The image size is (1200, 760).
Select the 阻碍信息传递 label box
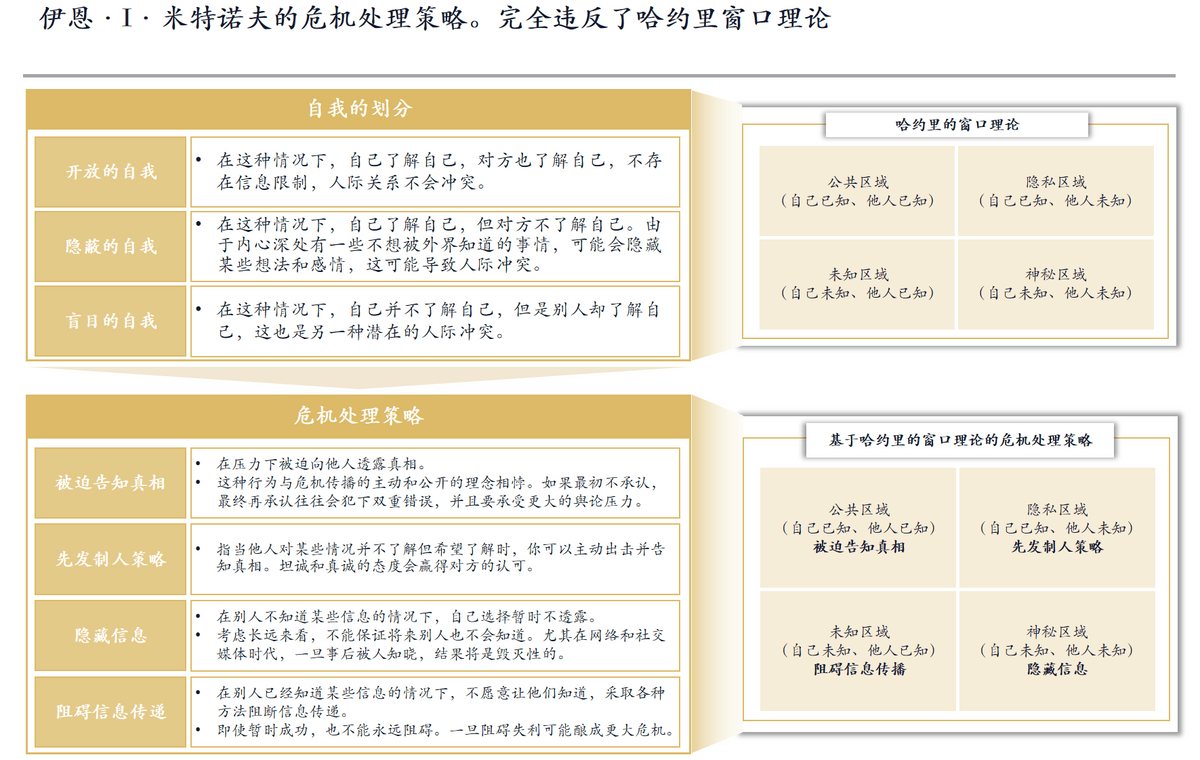111,712
